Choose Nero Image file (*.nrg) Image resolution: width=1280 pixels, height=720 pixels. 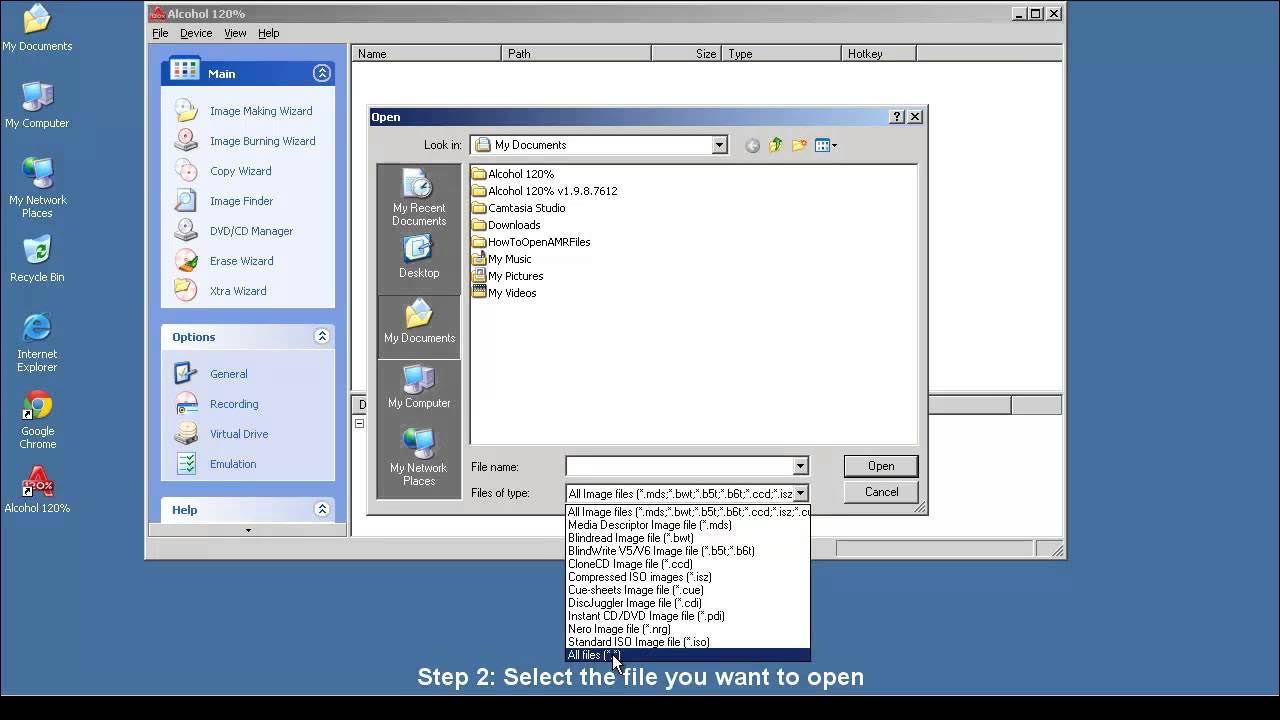688,629
